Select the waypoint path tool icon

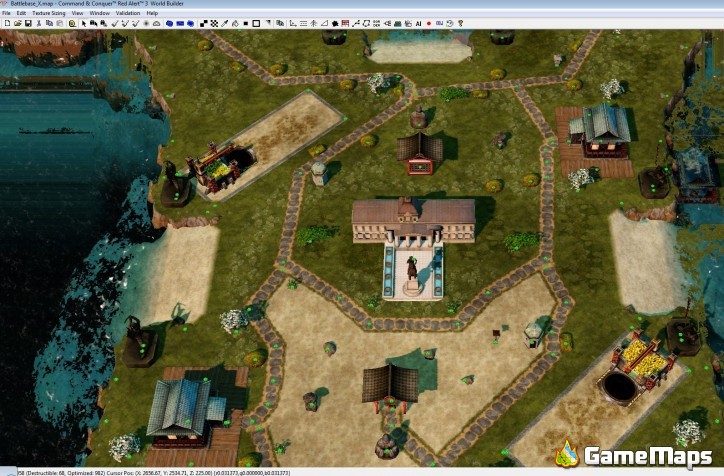click(356, 23)
